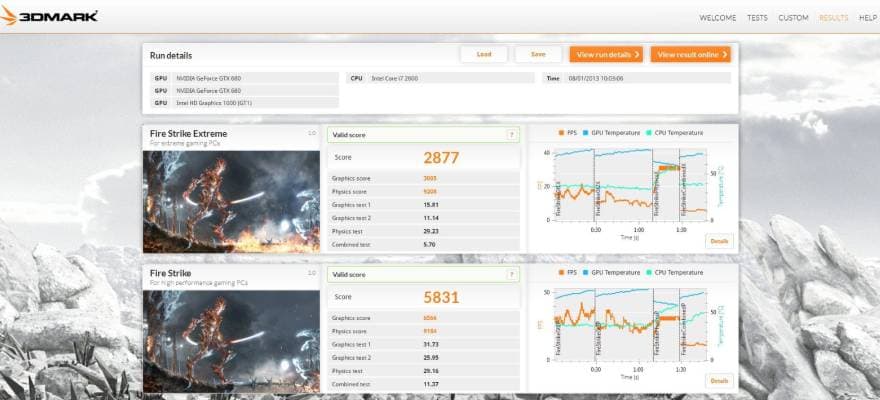Open the HELP tab
The image size is (880, 400).
click(868, 18)
